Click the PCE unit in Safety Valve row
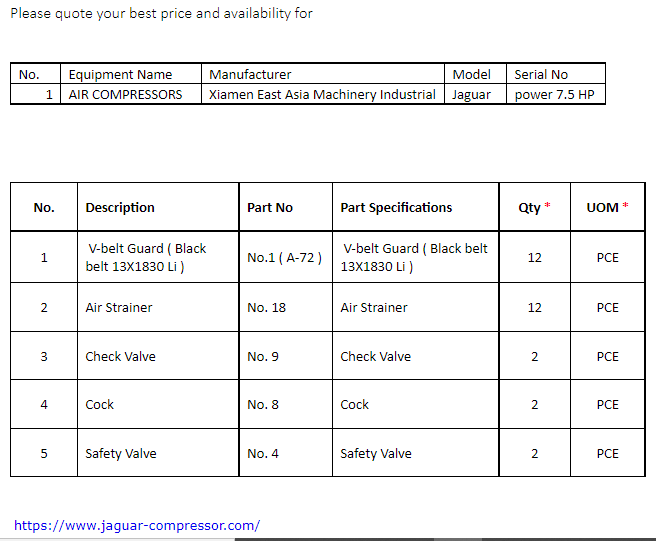656x541 pixels. (x=607, y=453)
